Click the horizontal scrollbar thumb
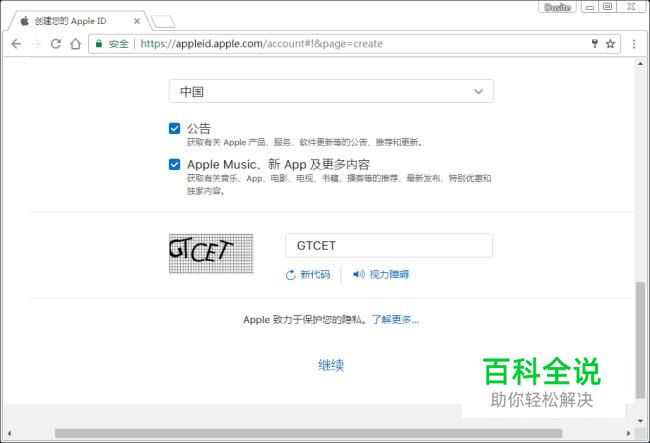 point(308,433)
